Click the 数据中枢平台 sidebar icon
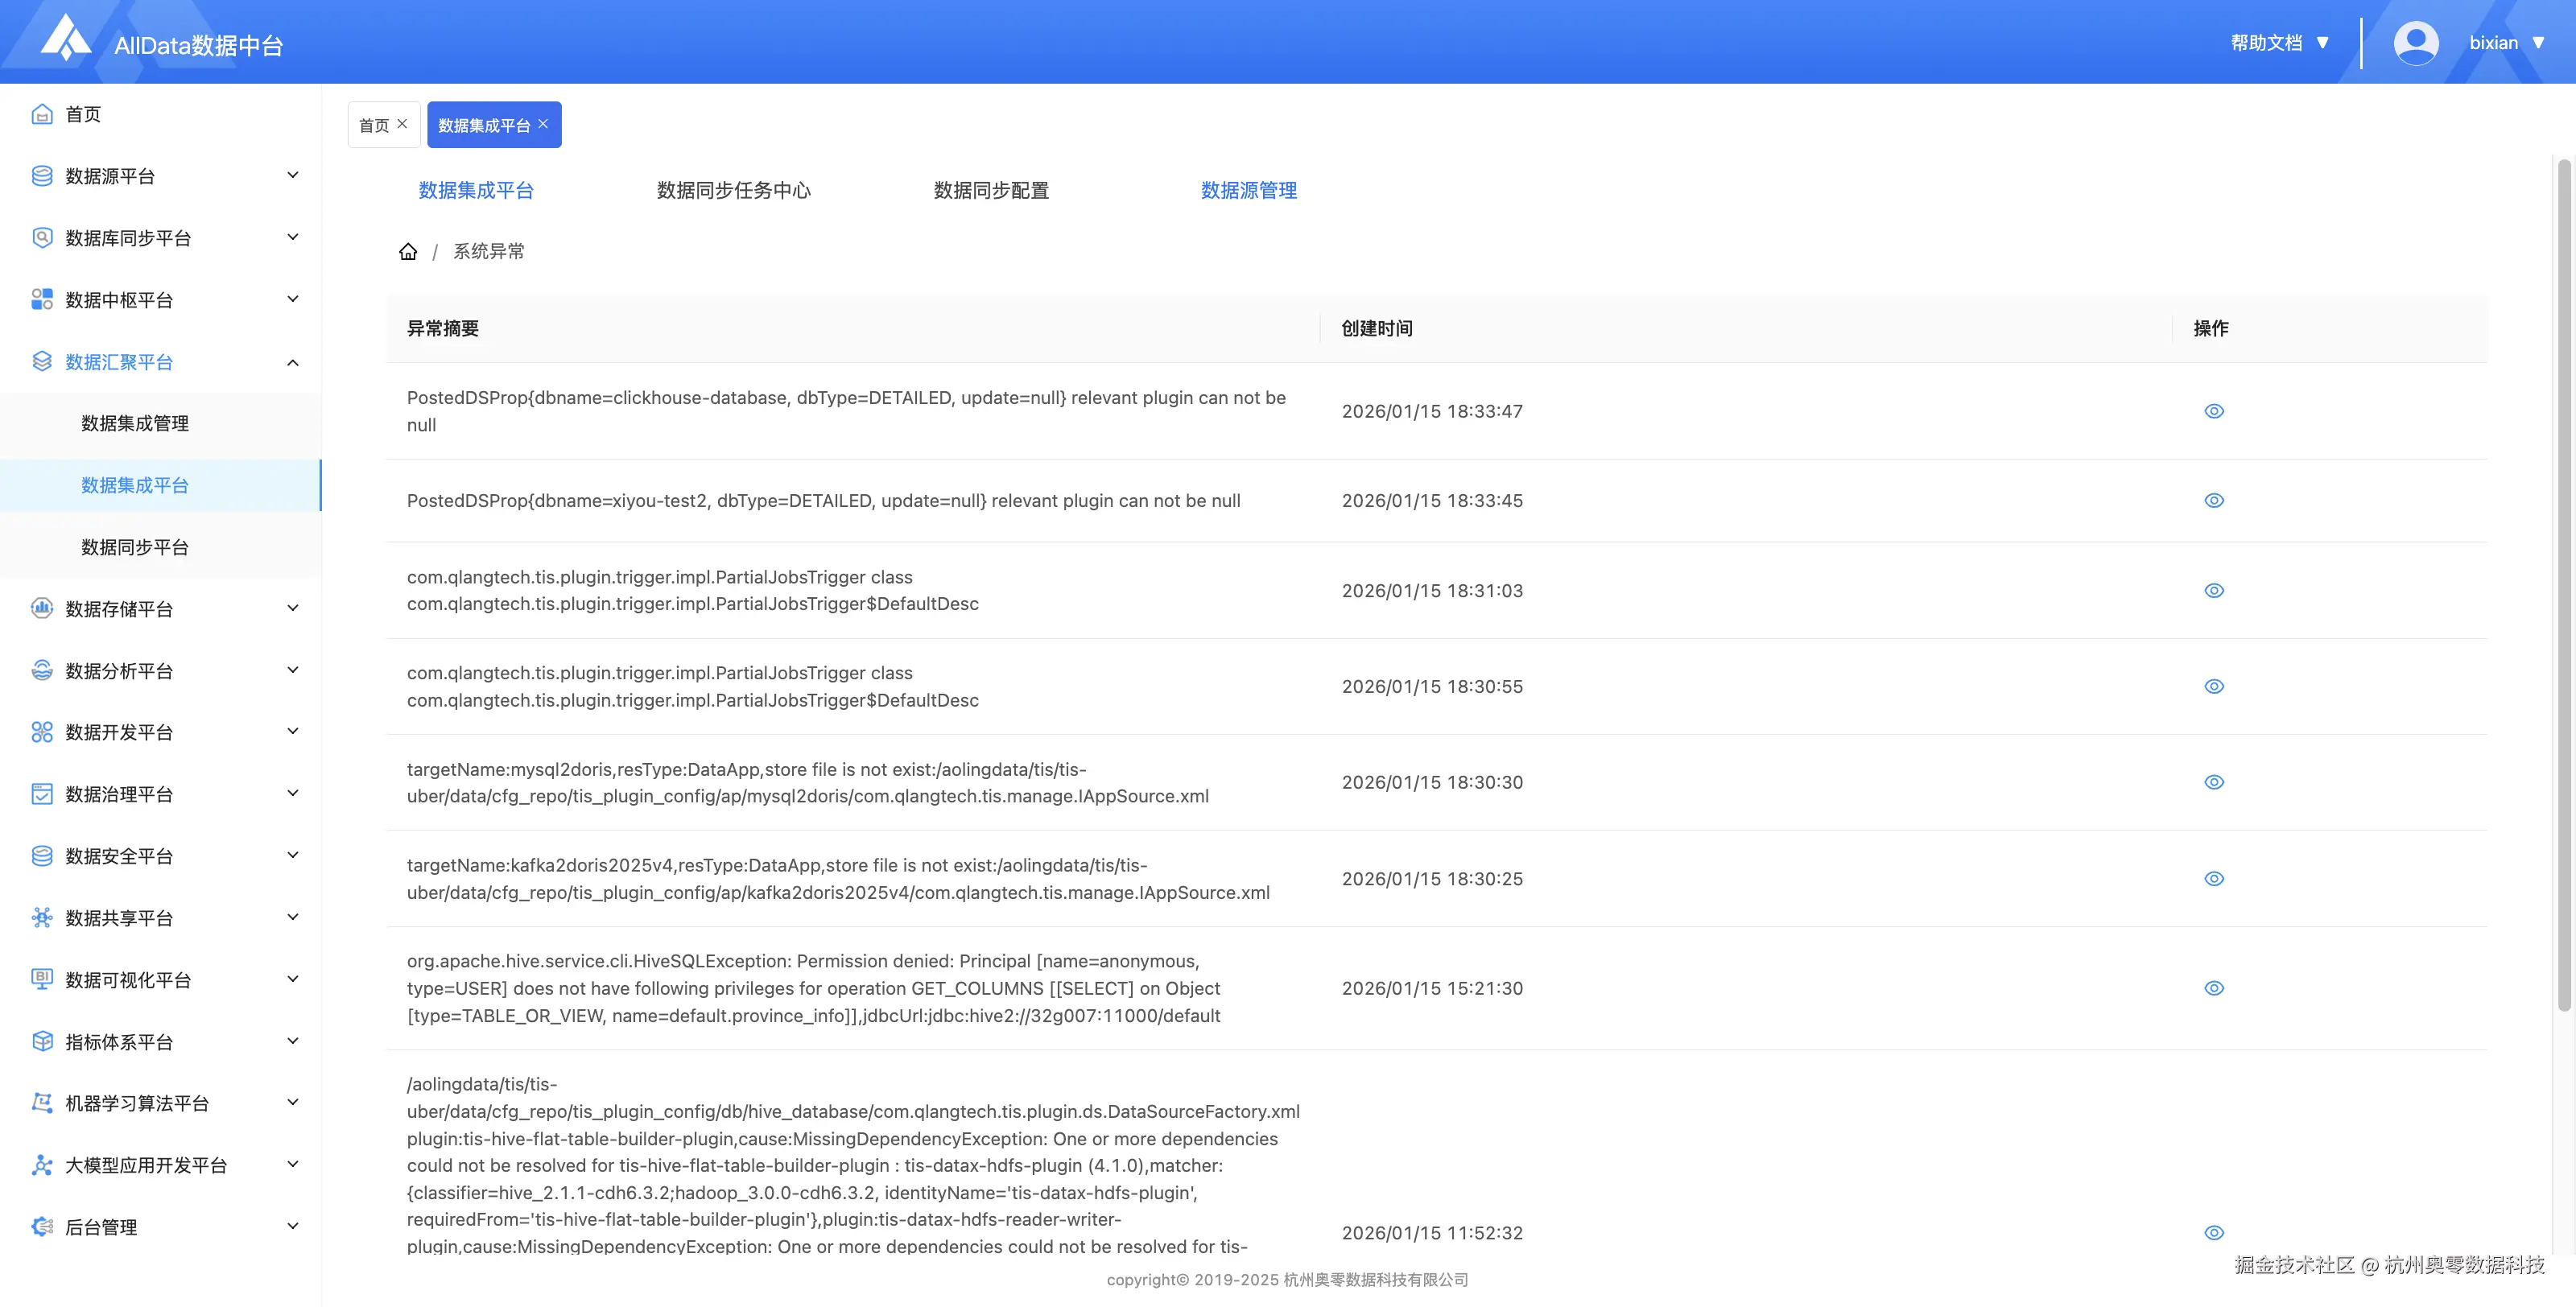The height and width of the screenshot is (1307, 2576). [42, 300]
